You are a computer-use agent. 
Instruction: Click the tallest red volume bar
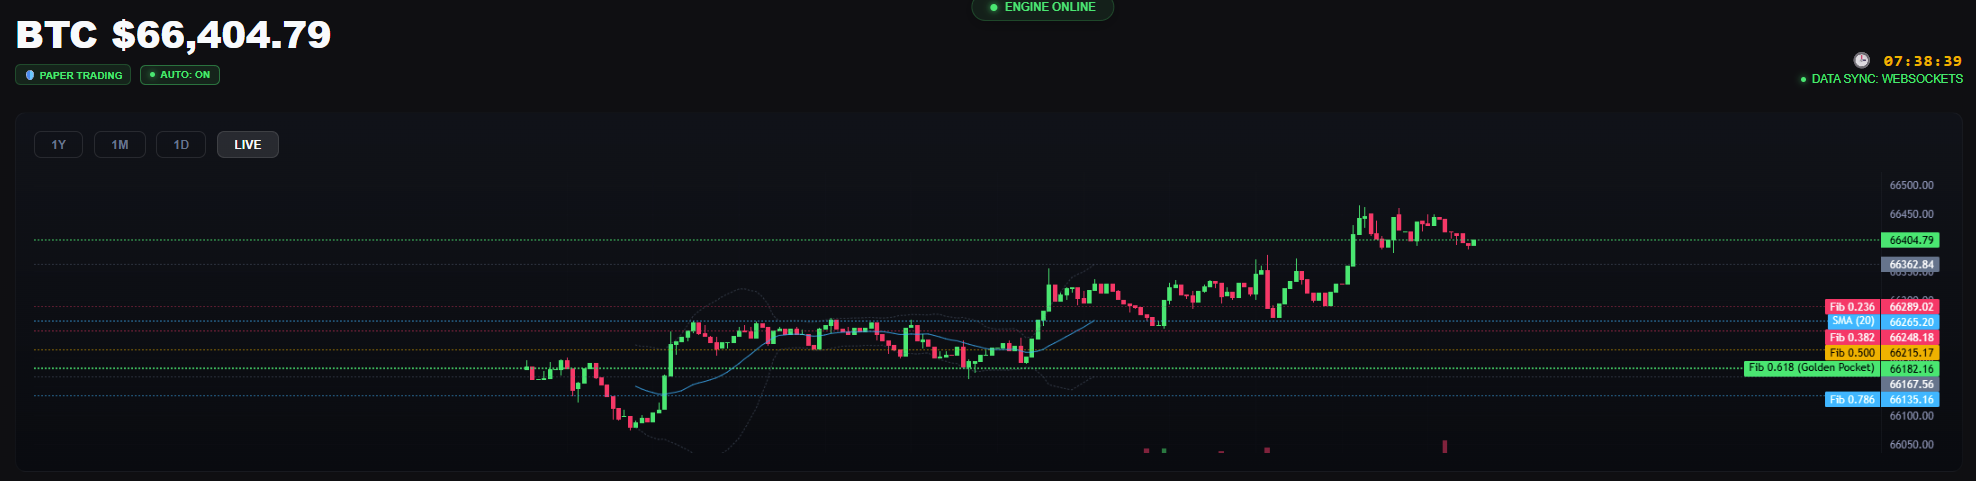tap(1444, 446)
